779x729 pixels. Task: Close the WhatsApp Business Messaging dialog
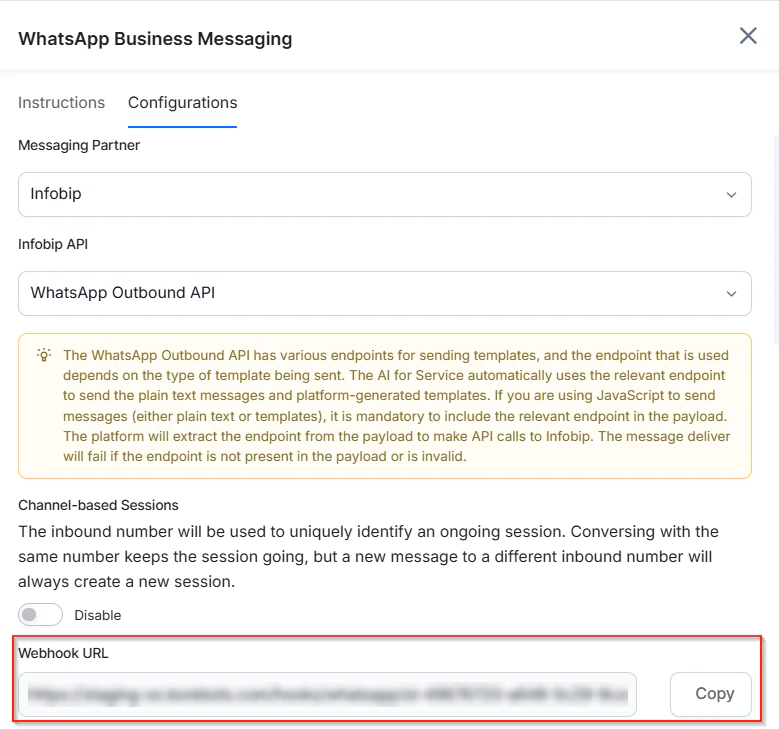748,36
